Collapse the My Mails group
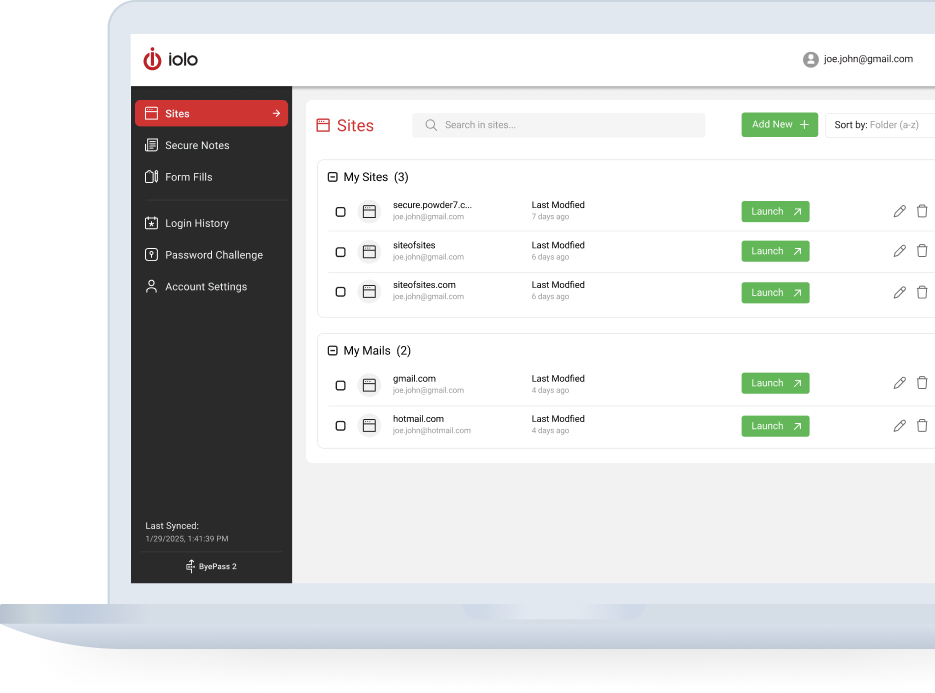Viewport: 935px width, 693px height. click(333, 351)
